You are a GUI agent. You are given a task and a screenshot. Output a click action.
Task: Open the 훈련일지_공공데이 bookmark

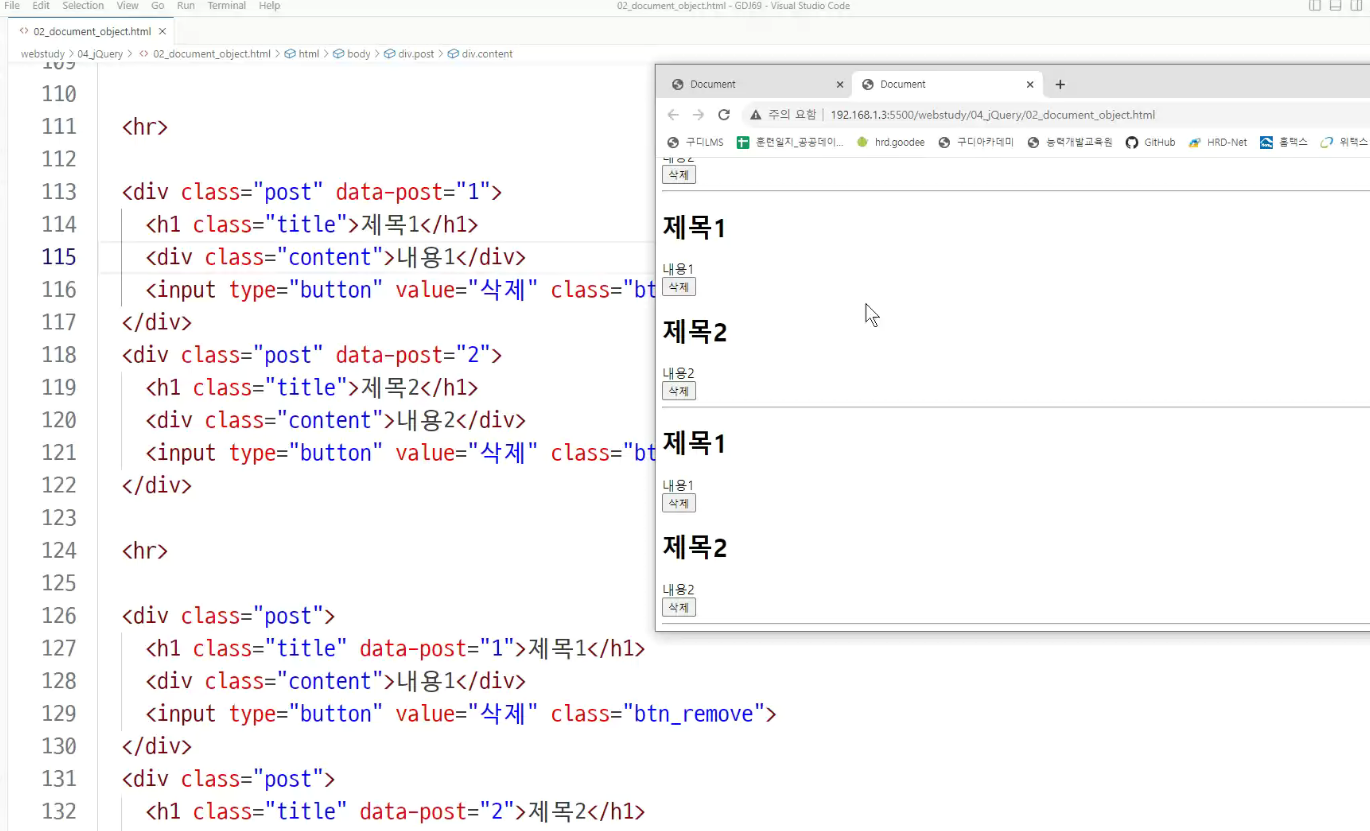(790, 142)
